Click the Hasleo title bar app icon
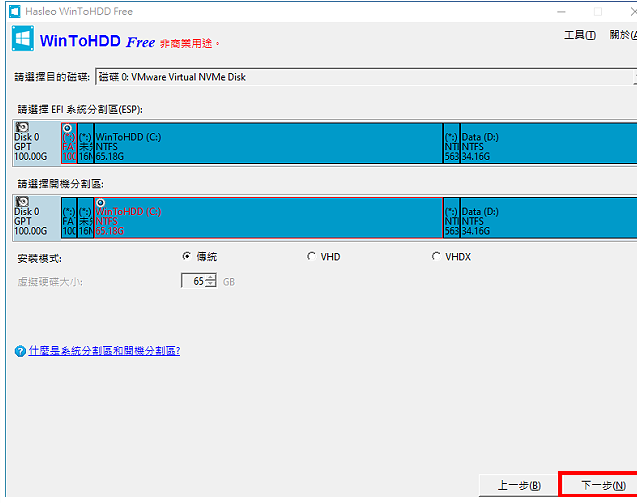The width and height of the screenshot is (637, 503). [x=15, y=11]
